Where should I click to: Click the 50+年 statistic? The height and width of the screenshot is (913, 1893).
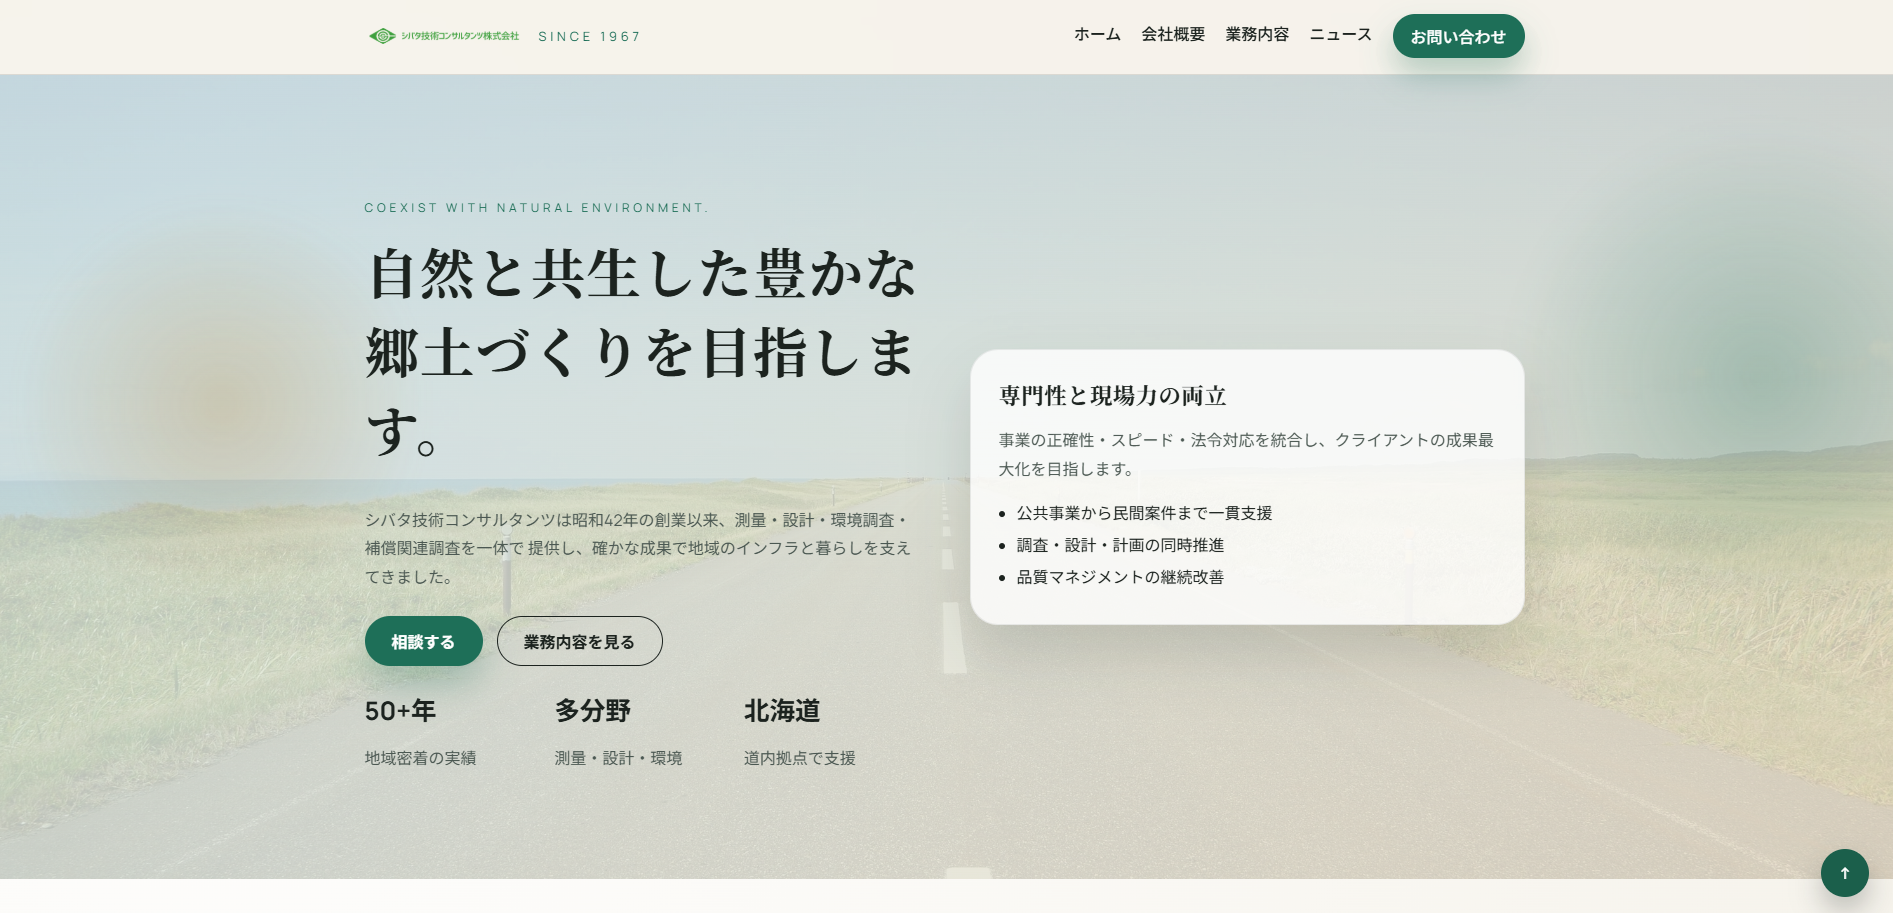click(400, 711)
